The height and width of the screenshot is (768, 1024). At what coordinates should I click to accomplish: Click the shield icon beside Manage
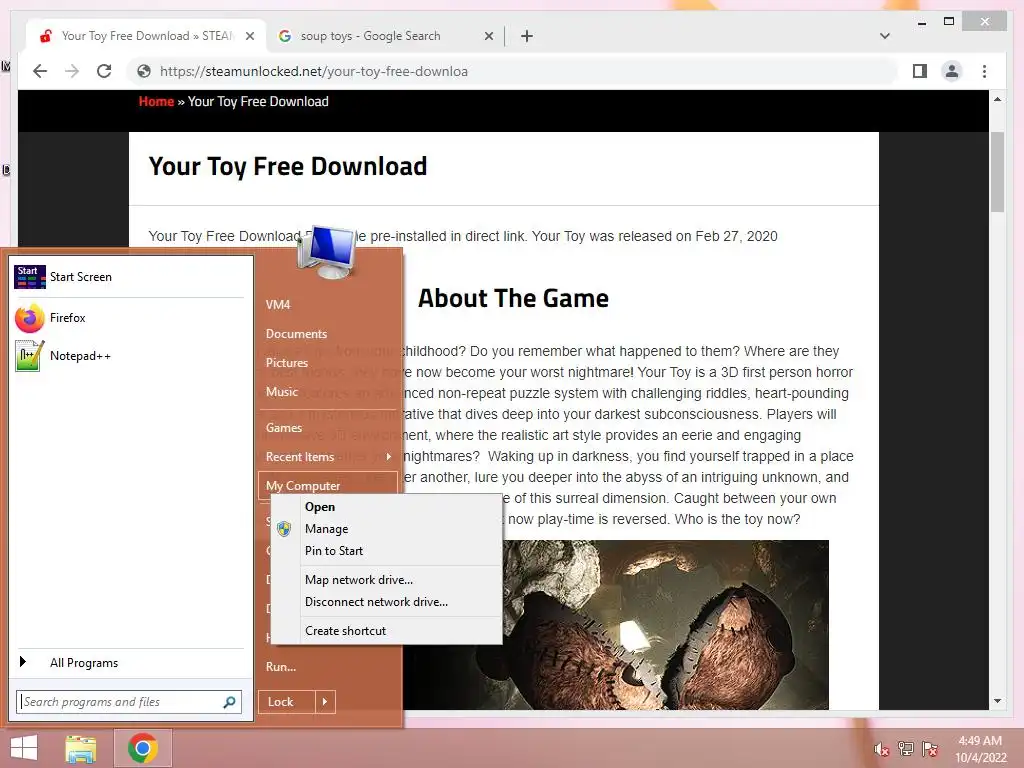[284, 528]
